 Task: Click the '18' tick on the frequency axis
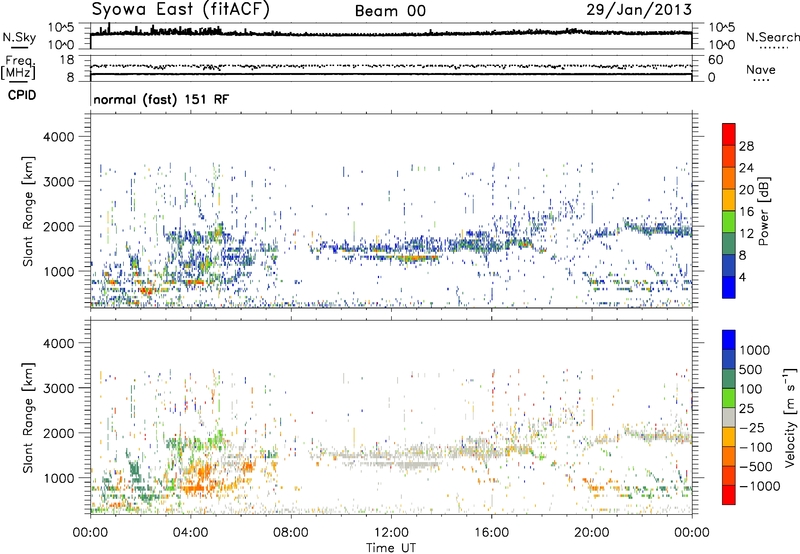67,60
